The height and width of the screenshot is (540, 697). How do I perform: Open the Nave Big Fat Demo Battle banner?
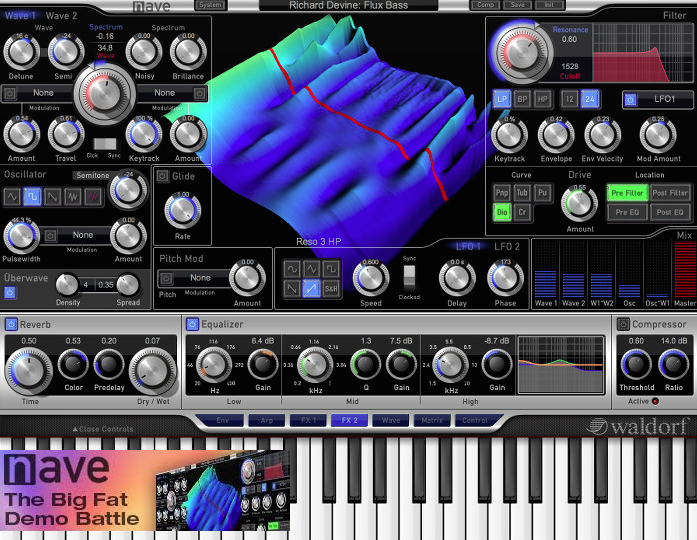(x=145, y=490)
